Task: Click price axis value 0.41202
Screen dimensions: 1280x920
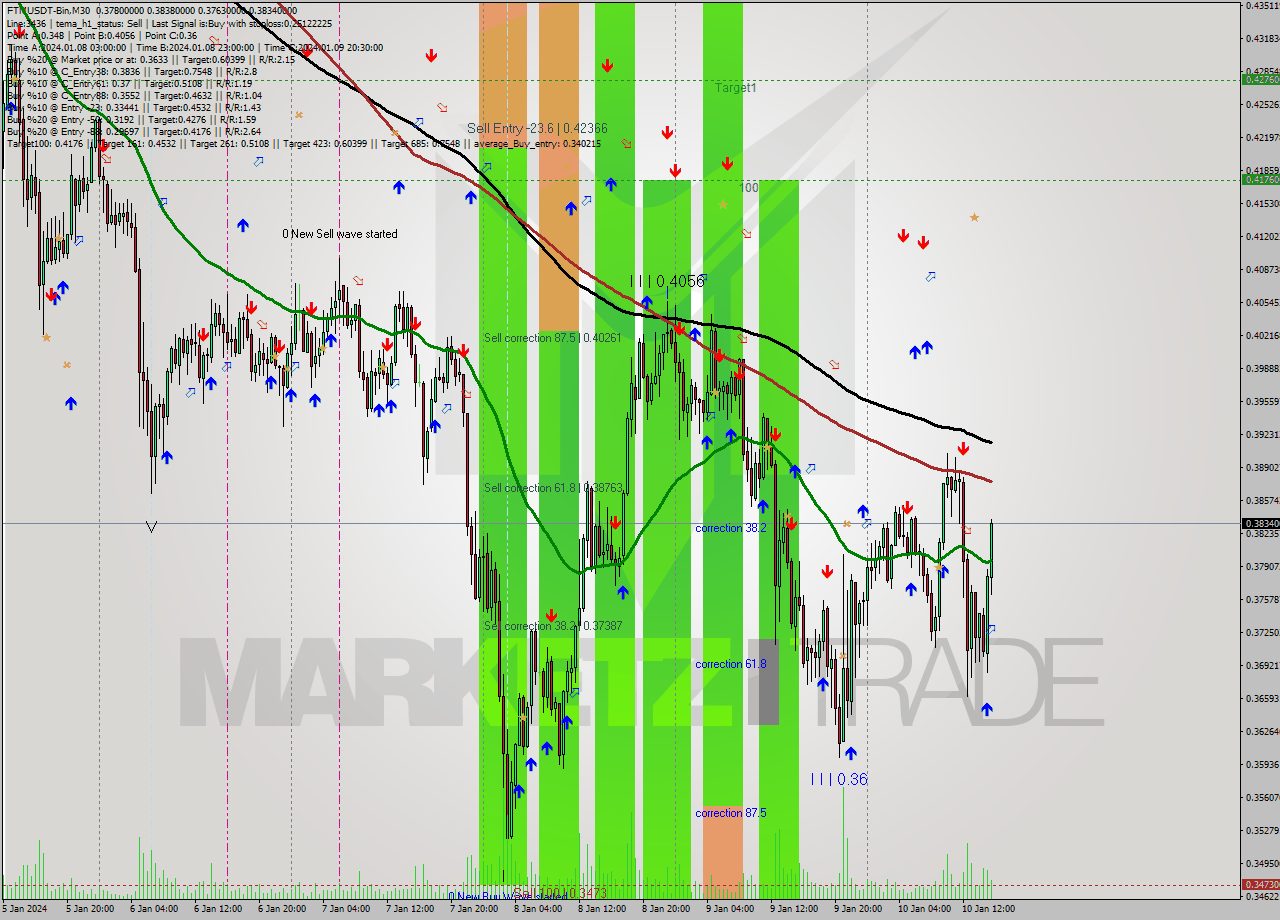Action: [x=1262, y=237]
